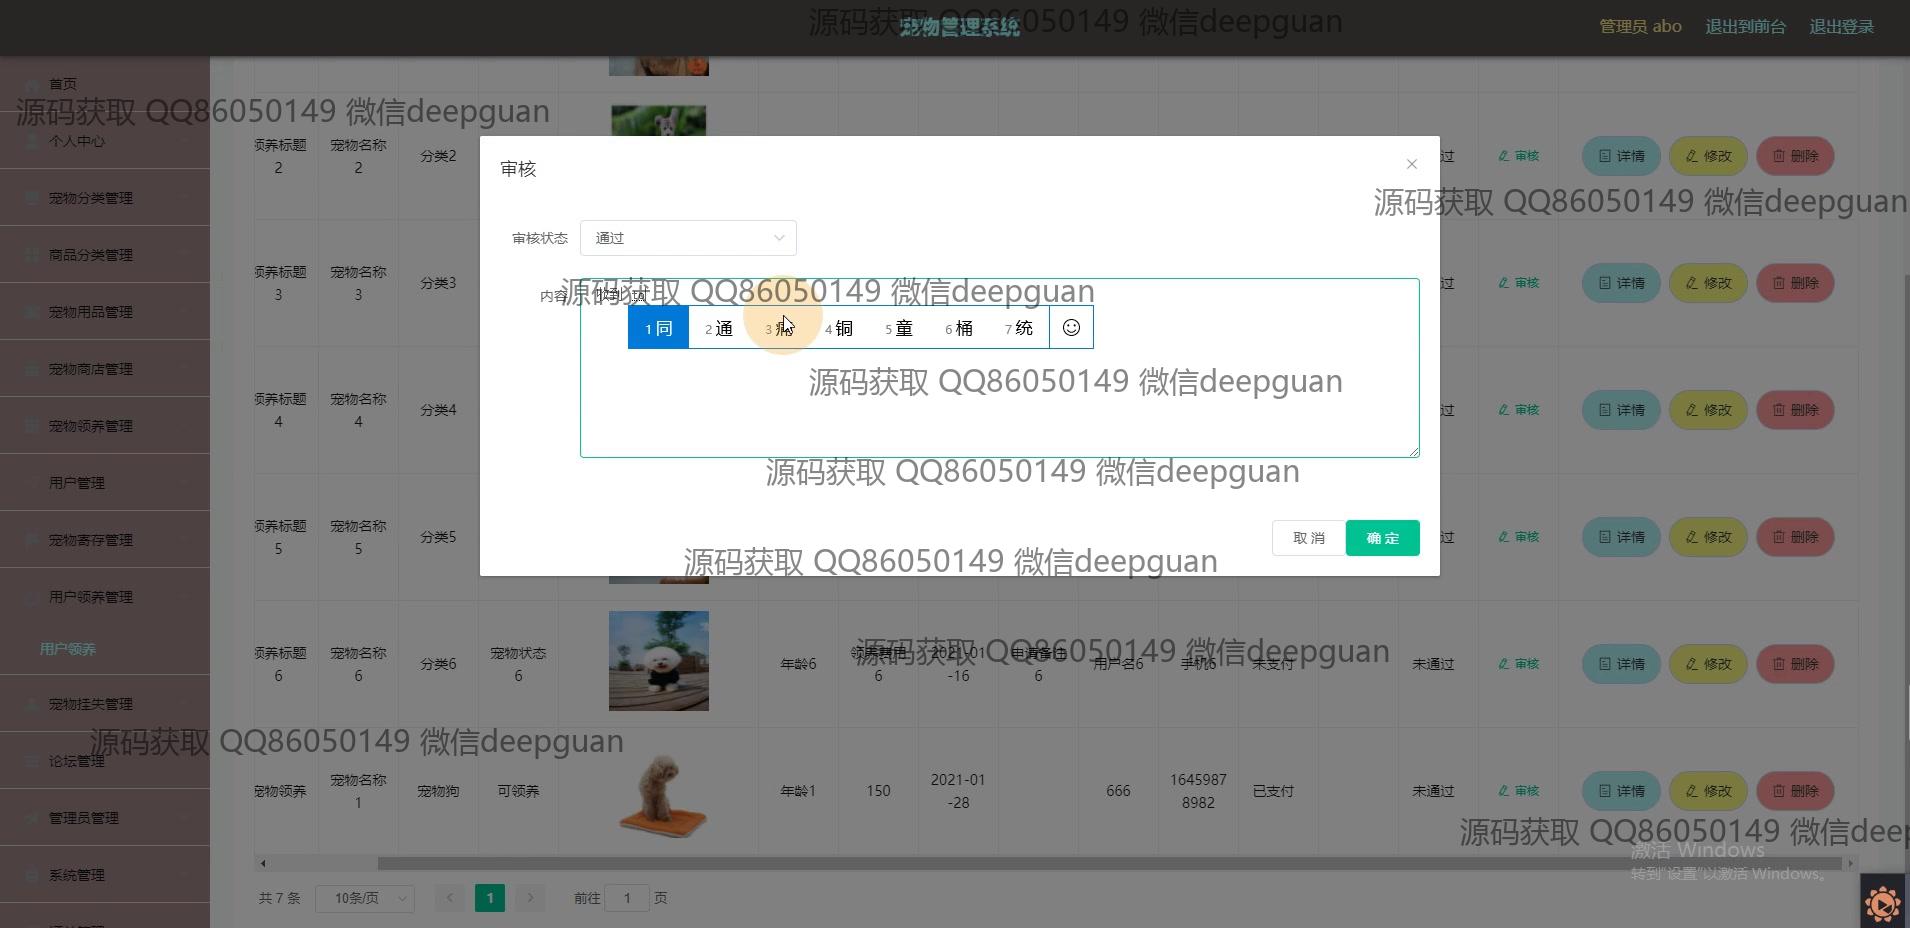
Task: Open 个人中心 in the sidebar
Action: 105,141
